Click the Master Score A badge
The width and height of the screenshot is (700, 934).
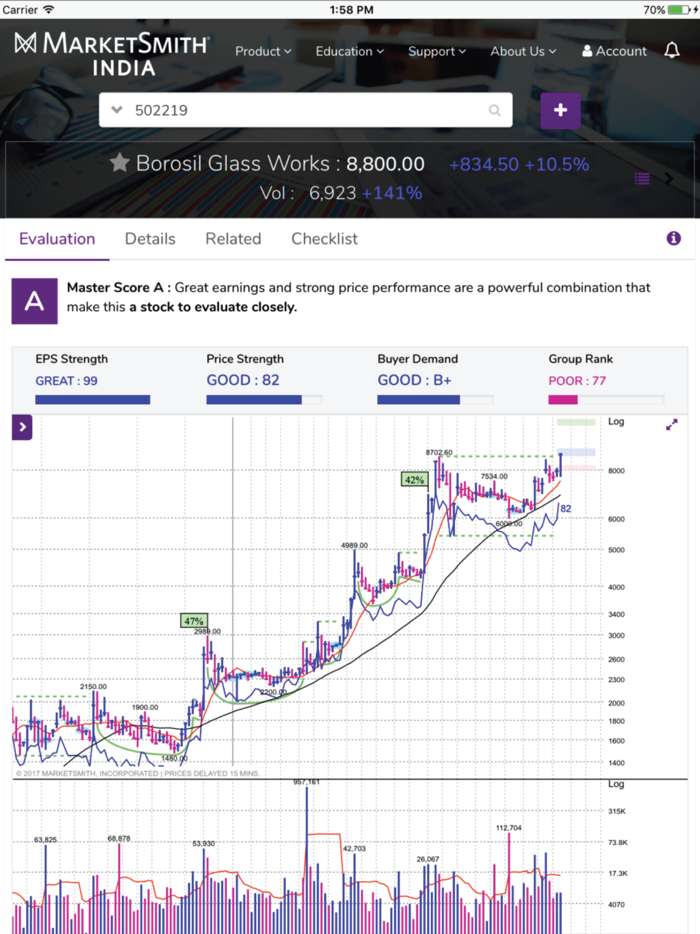[33, 301]
